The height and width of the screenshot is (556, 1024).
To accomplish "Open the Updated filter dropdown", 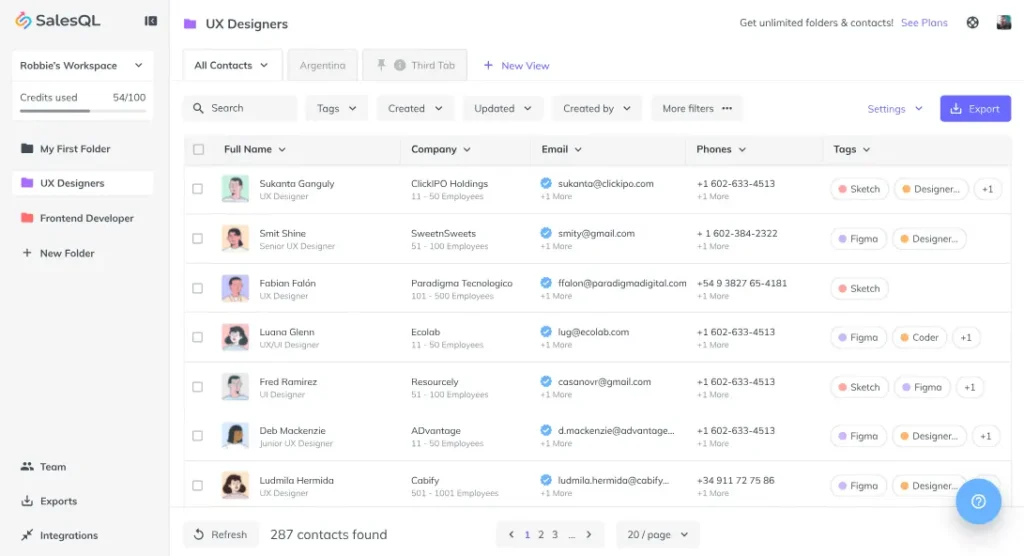I will point(502,108).
